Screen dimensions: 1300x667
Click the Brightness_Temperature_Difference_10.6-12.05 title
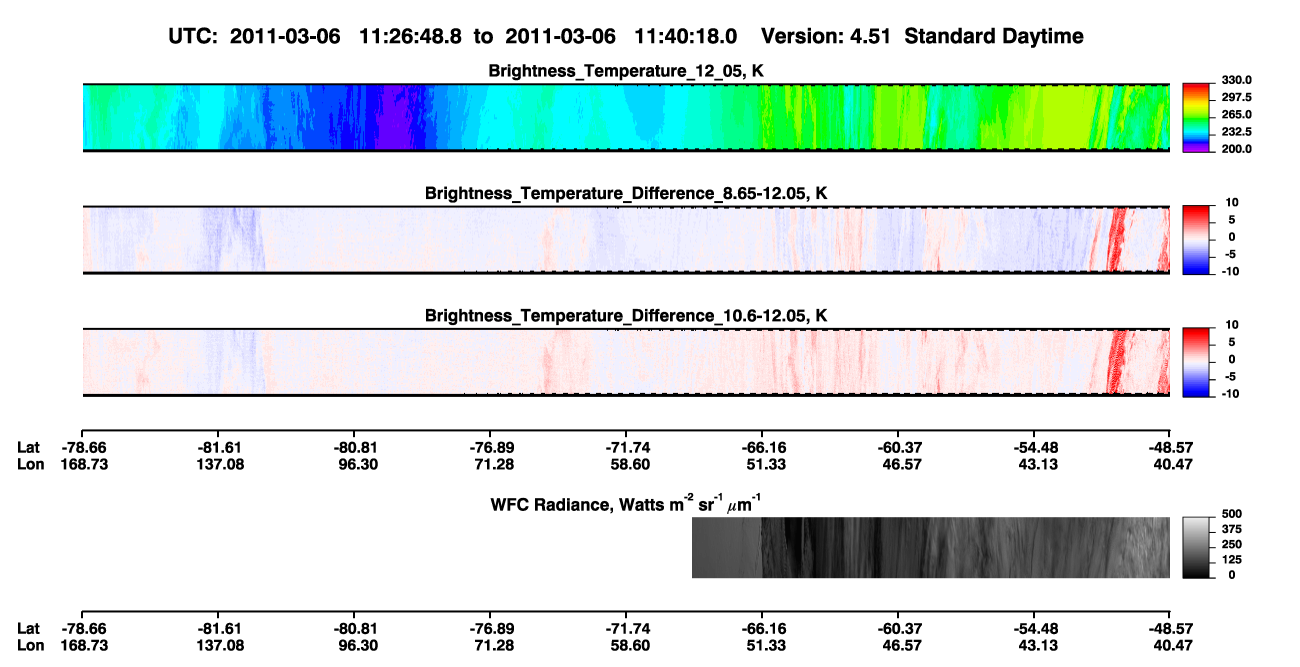tap(626, 315)
